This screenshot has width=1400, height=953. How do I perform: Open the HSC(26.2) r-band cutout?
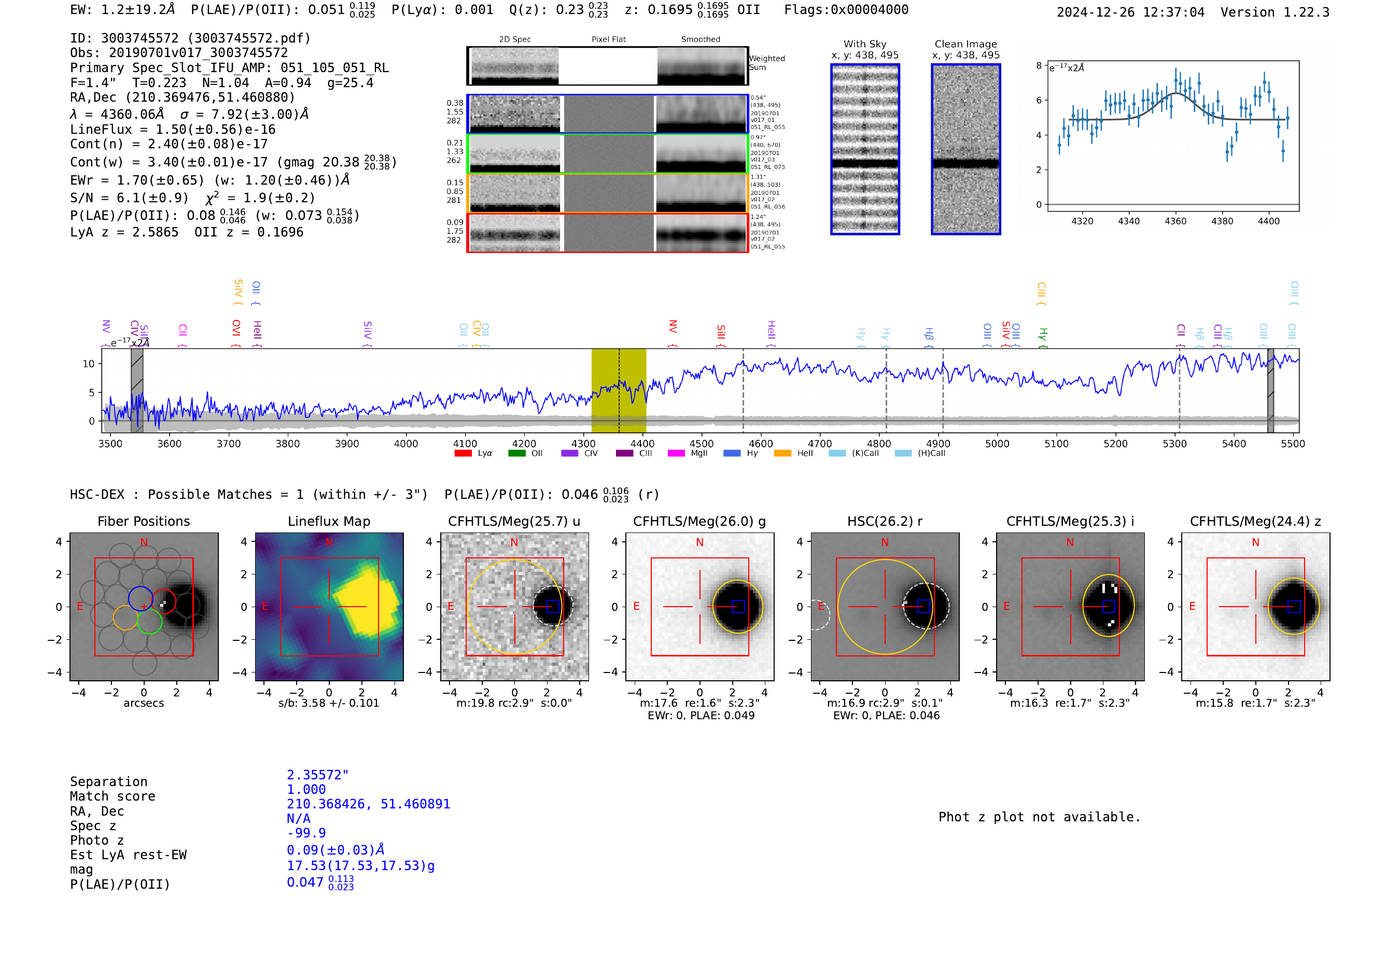885,607
